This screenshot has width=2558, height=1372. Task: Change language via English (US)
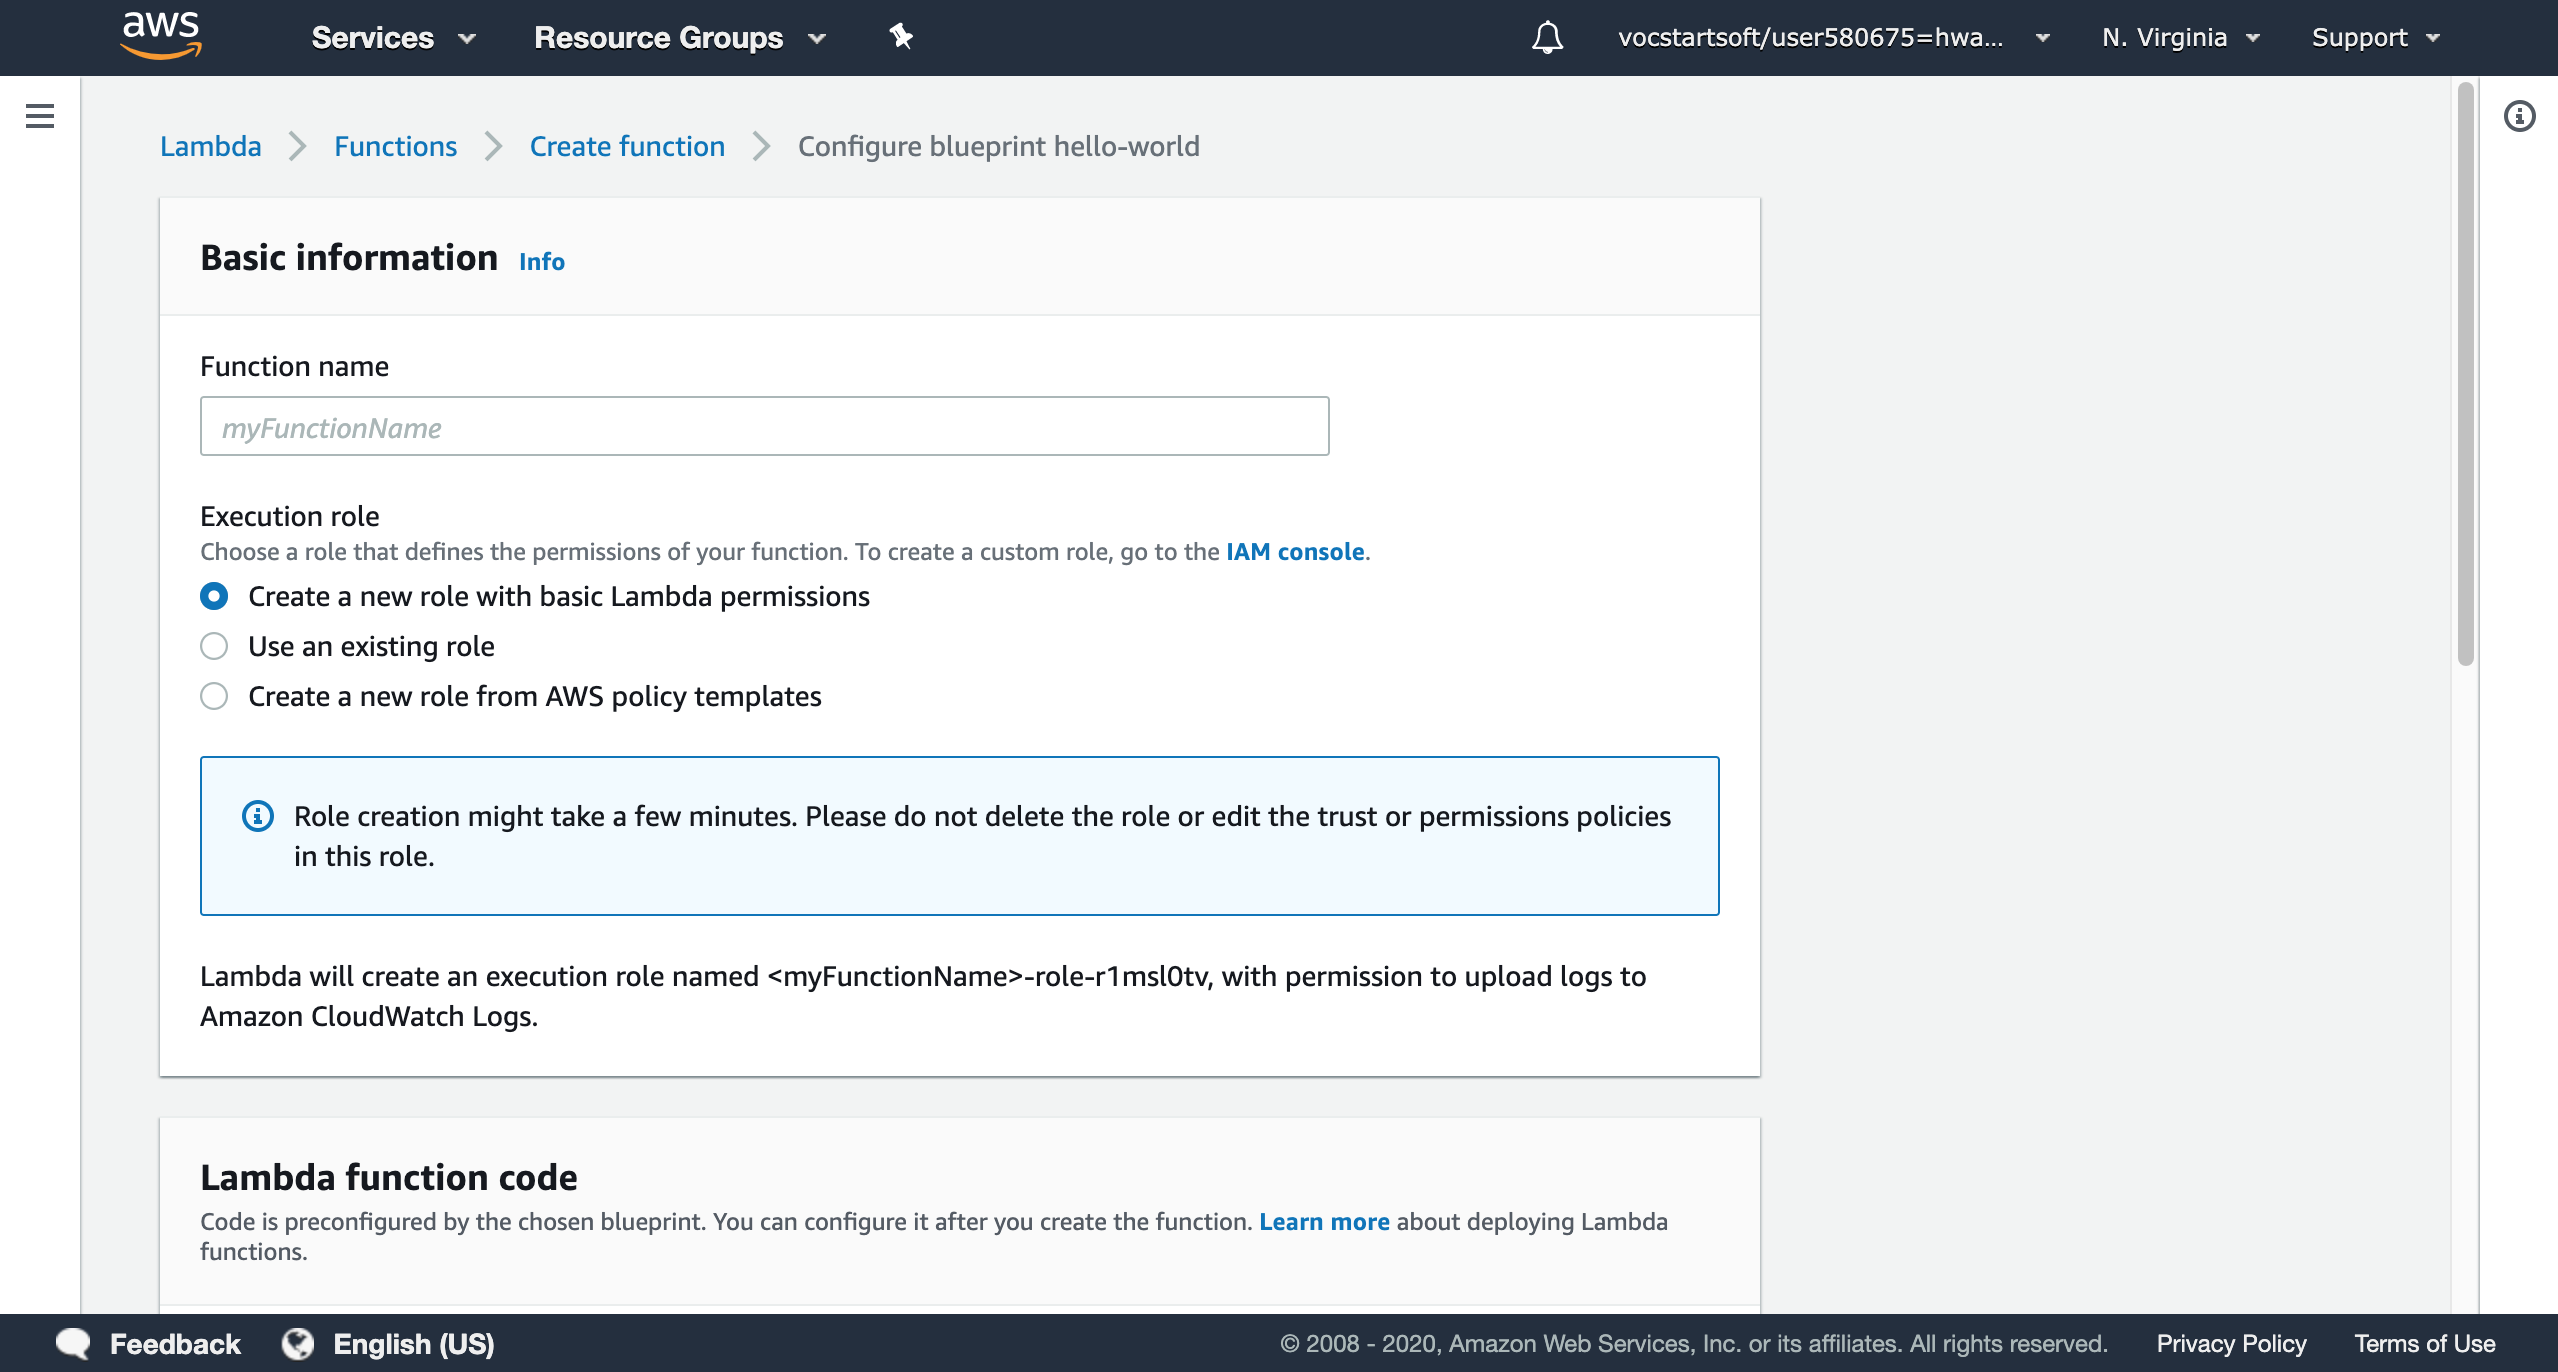414,1343
